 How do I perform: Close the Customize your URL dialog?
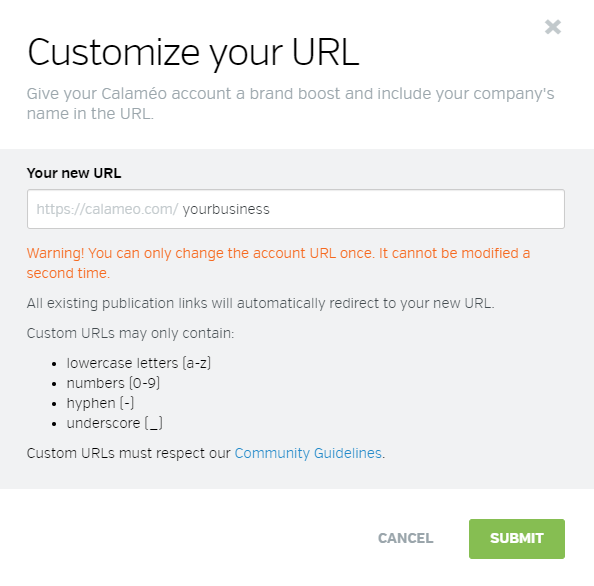[x=553, y=27]
